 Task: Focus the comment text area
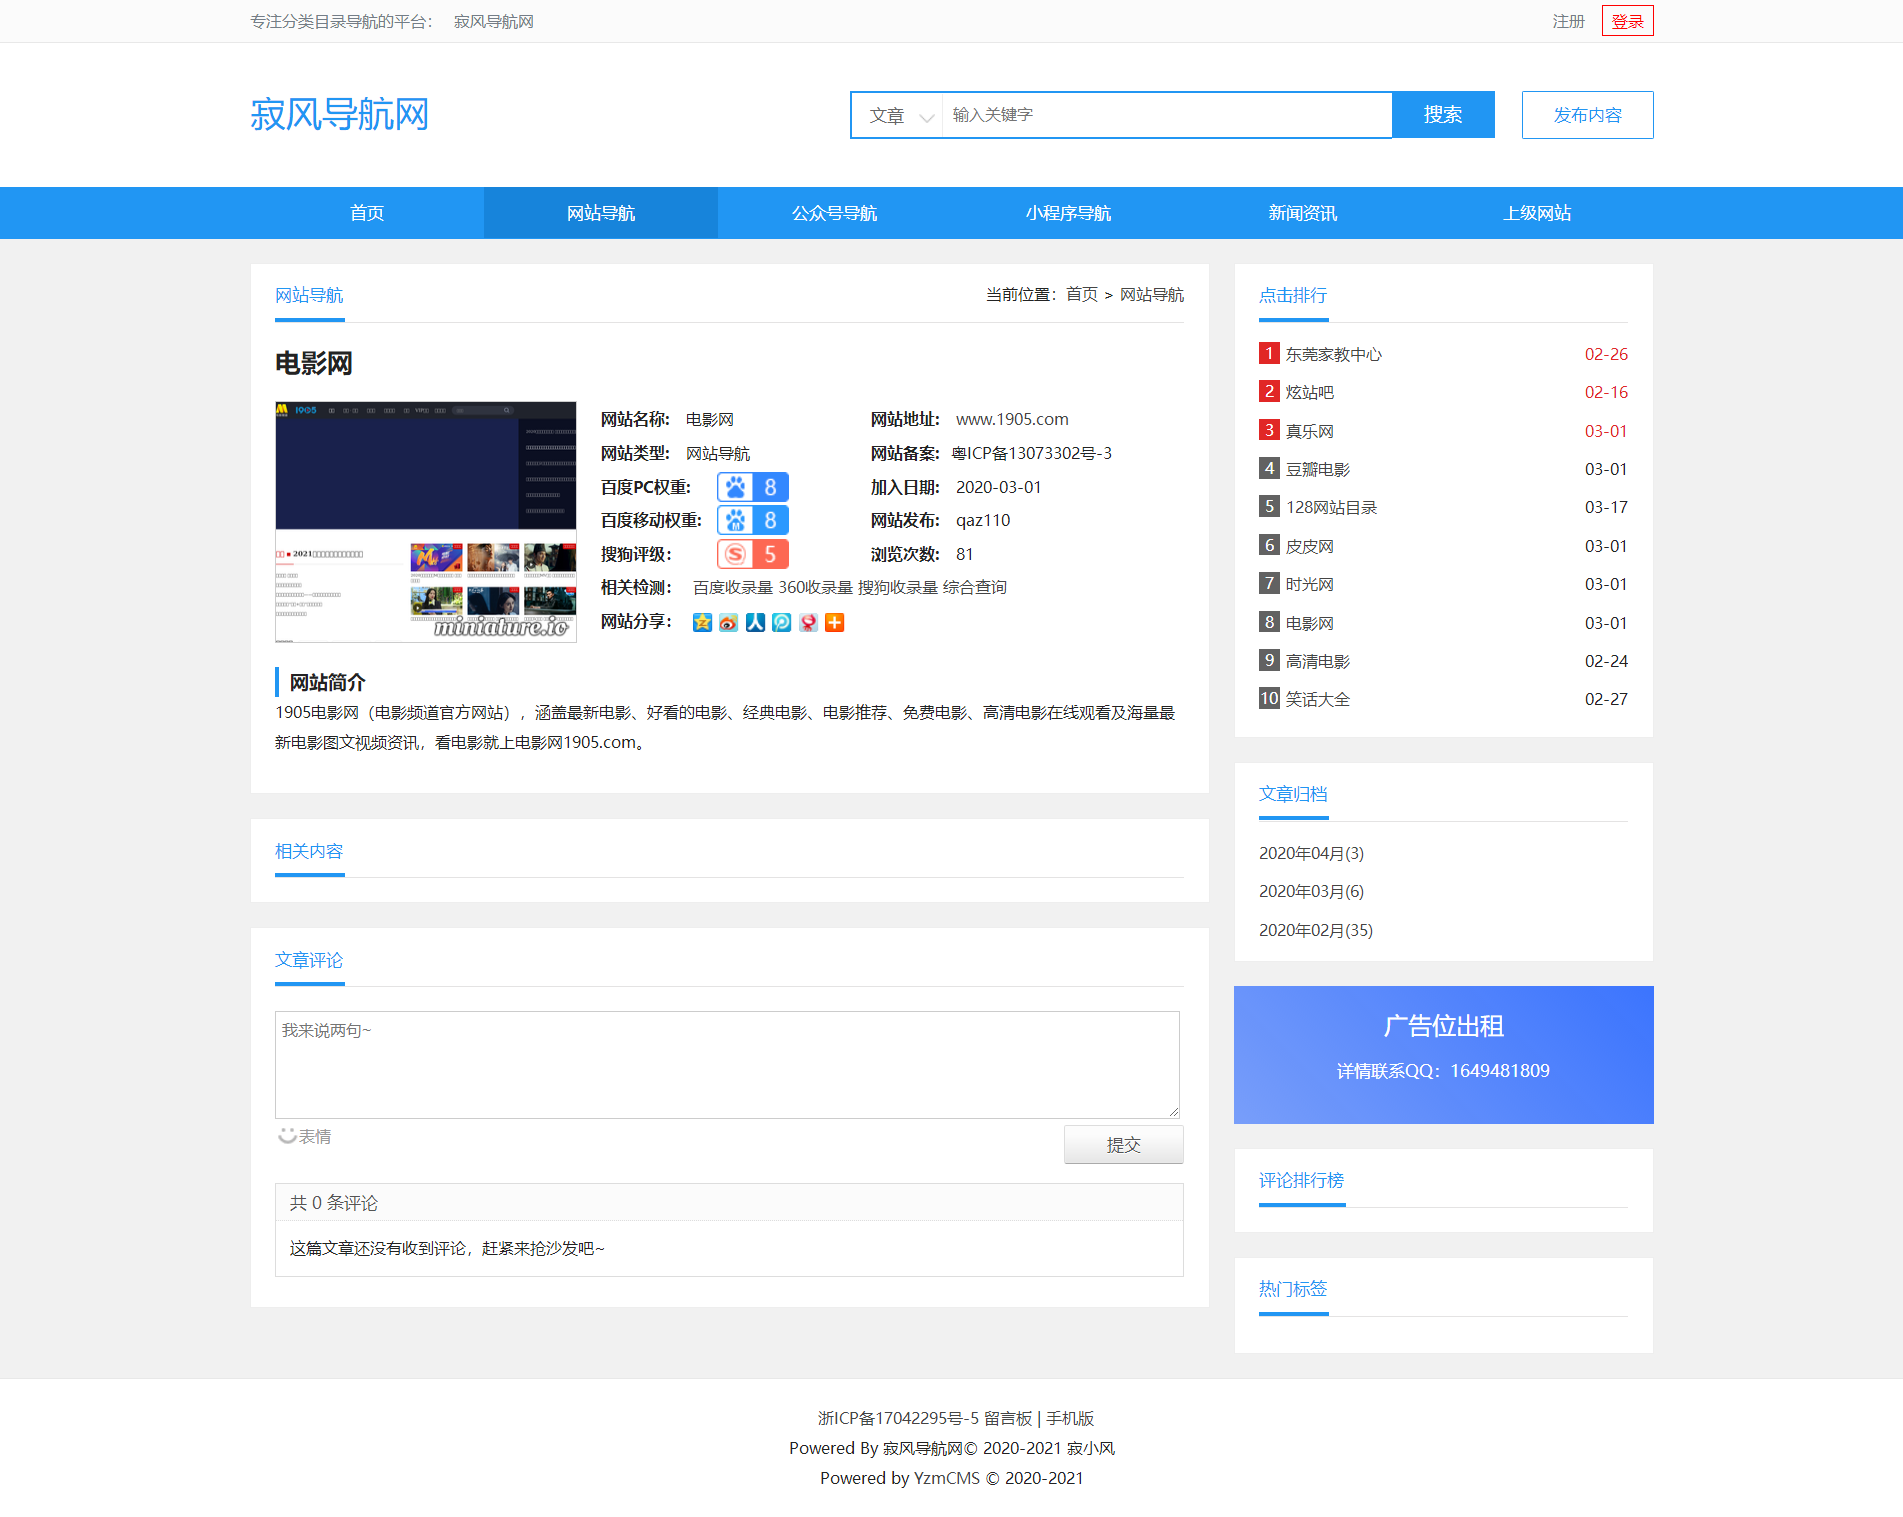727,1064
